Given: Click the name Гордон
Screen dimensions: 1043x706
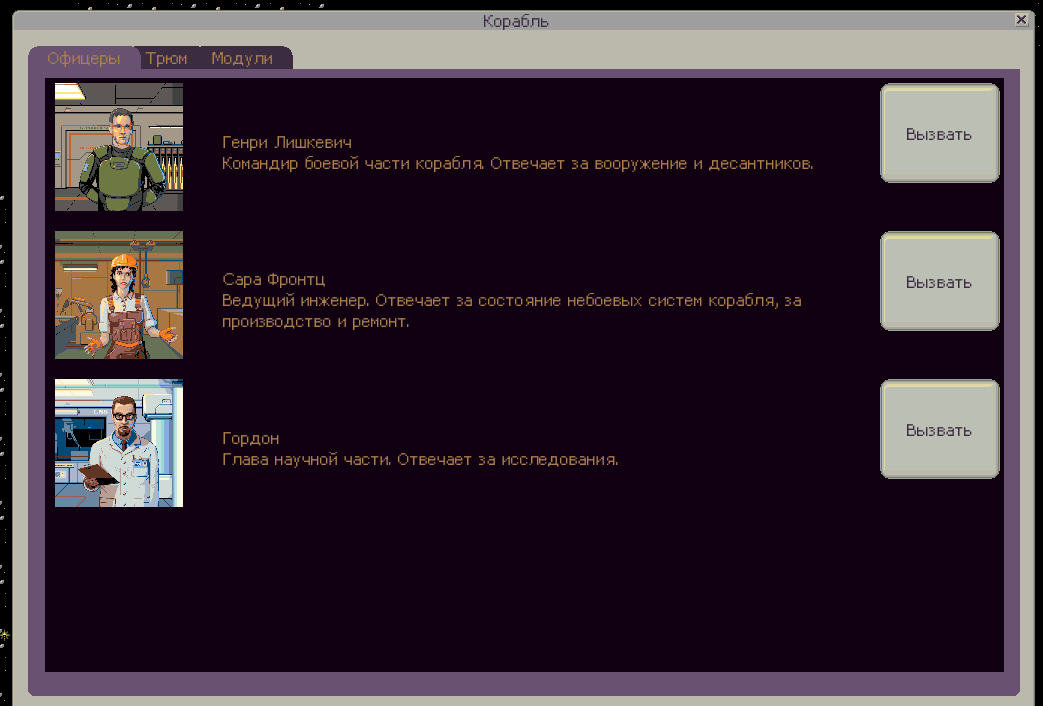Looking at the screenshot, I should (251, 439).
